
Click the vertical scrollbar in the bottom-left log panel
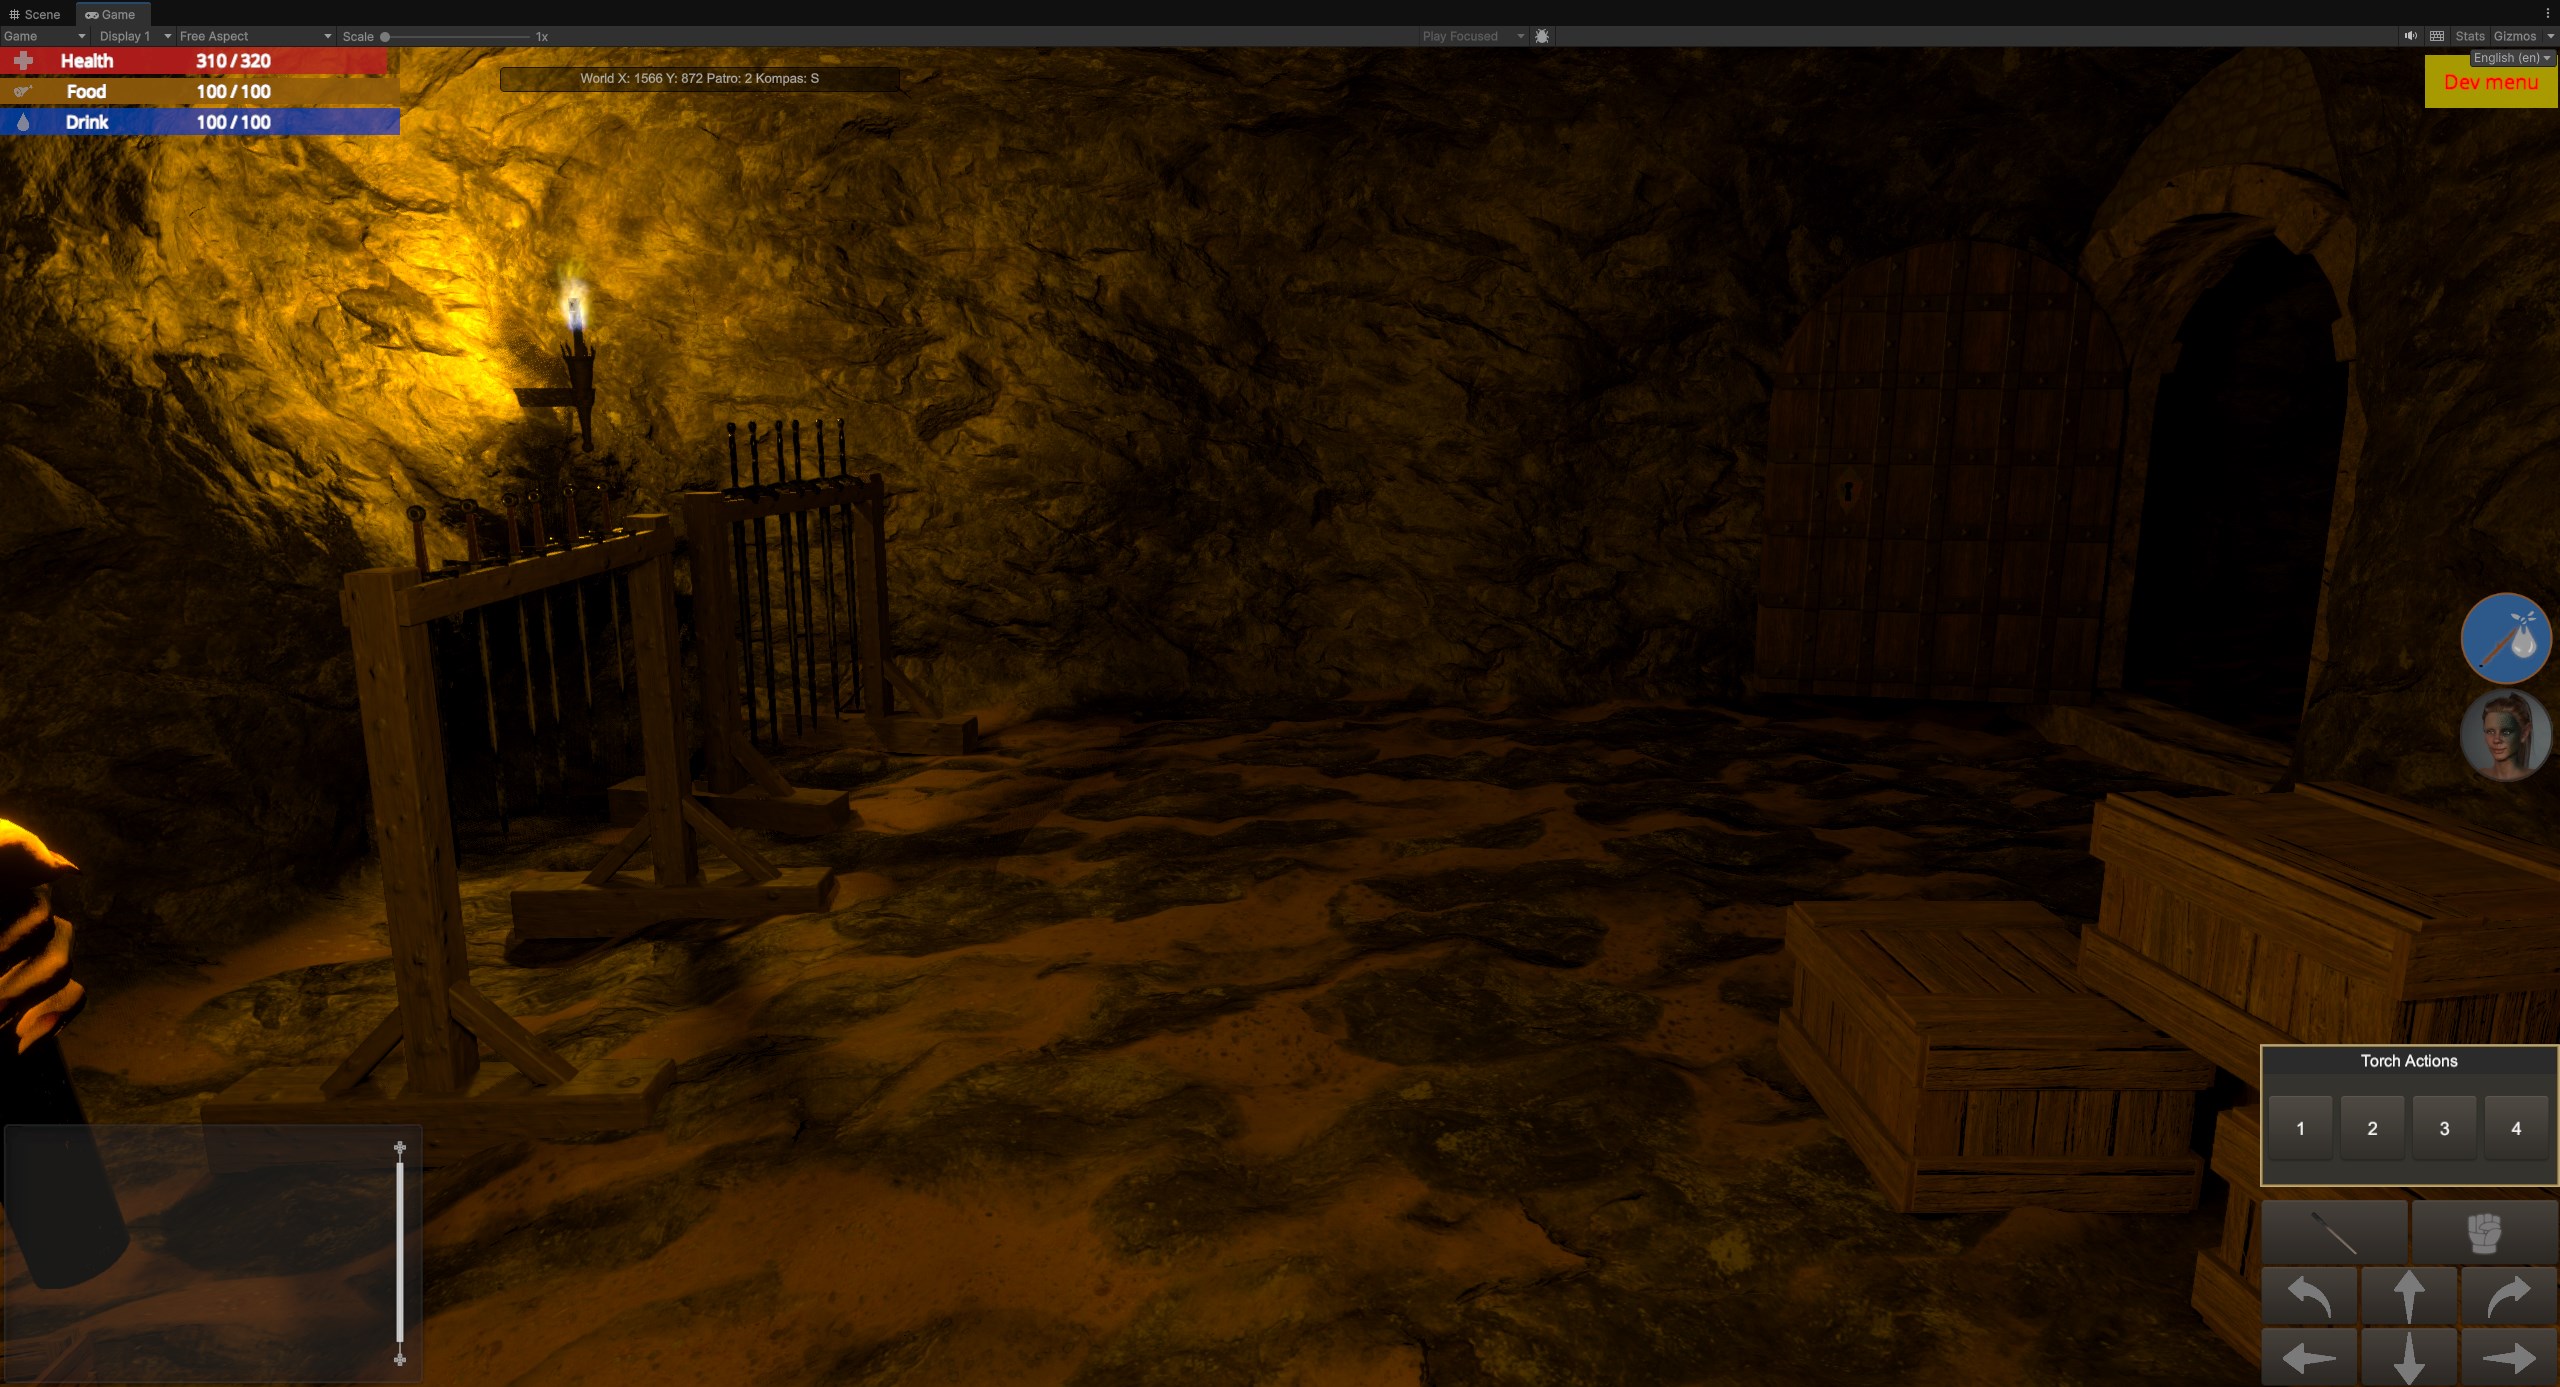400,1253
